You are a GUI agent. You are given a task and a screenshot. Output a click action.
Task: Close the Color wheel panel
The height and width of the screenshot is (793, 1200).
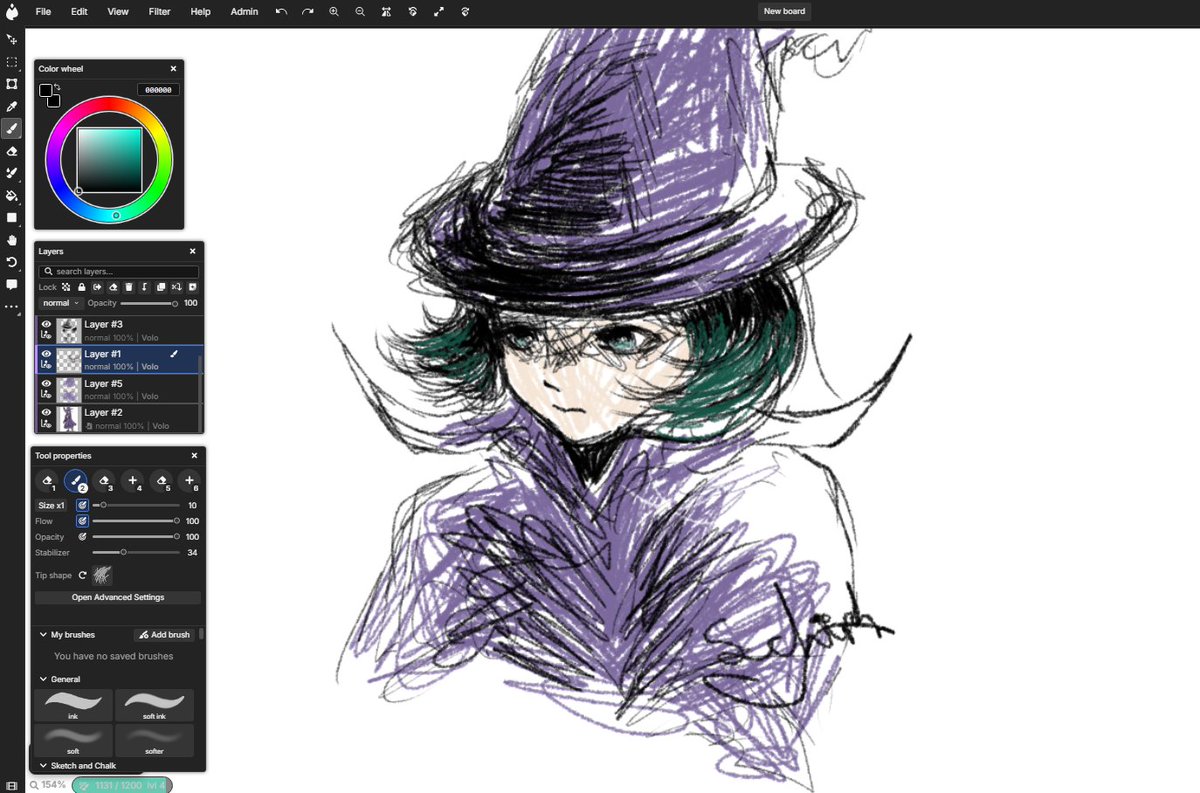pos(173,69)
